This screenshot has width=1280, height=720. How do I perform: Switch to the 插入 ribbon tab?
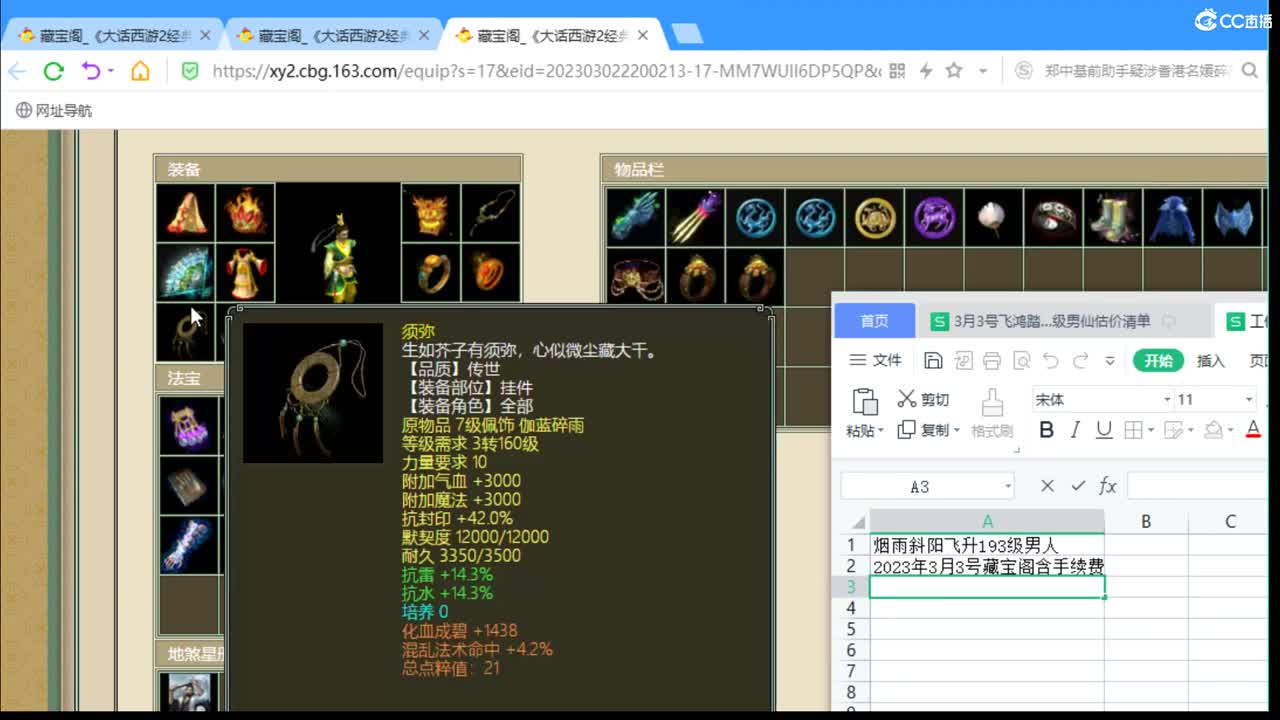click(x=1213, y=360)
